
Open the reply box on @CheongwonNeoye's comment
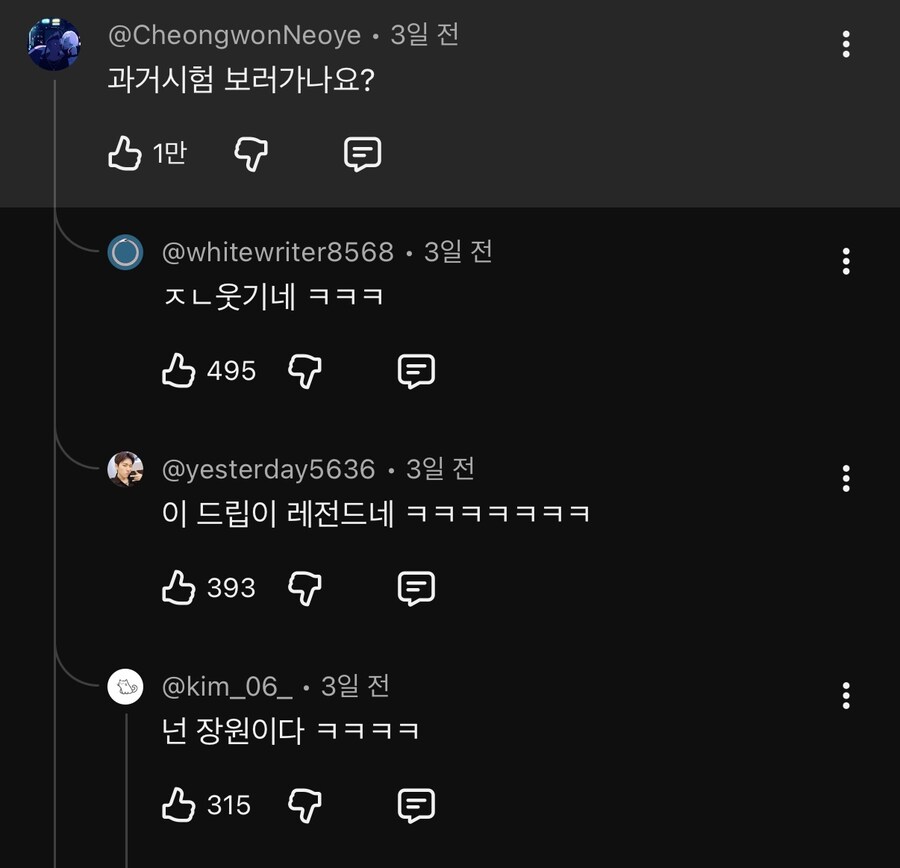pos(361,153)
